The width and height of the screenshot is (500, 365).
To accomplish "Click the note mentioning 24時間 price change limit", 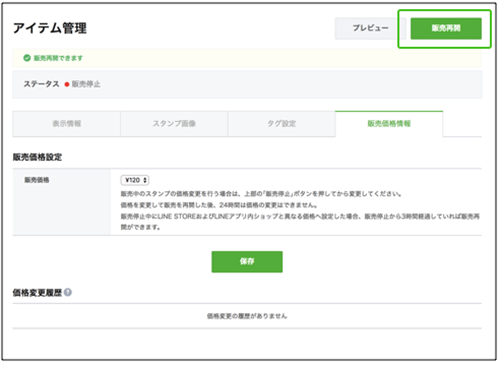I will tap(219, 205).
